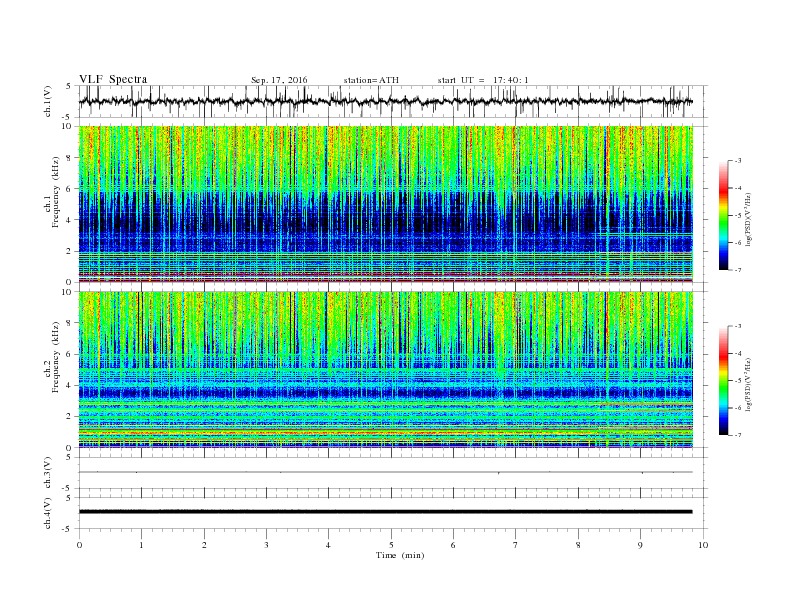Select the date text "Sep. 17, 2016"
Image resolution: width=792 pixels, height=612 pixels.
(x=279, y=80)
